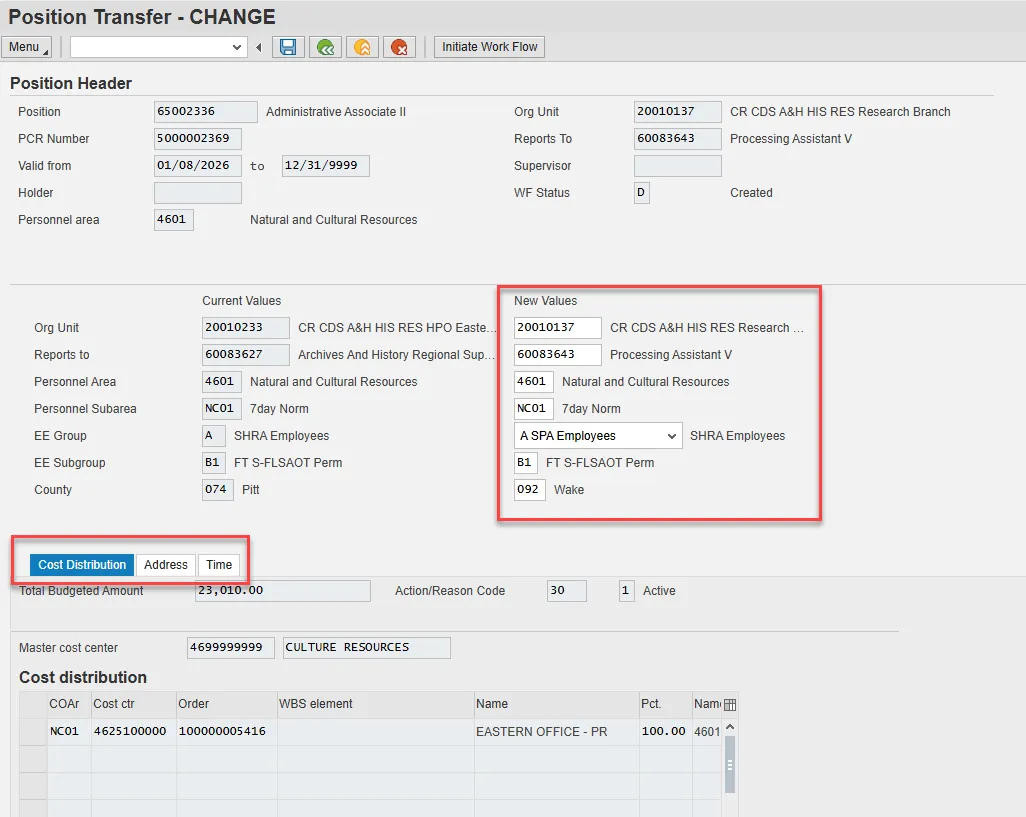The width and height of the screenshot is (1026, 817).
Task: Click the red Cancel icon
Action: click(x=399, y=47)
